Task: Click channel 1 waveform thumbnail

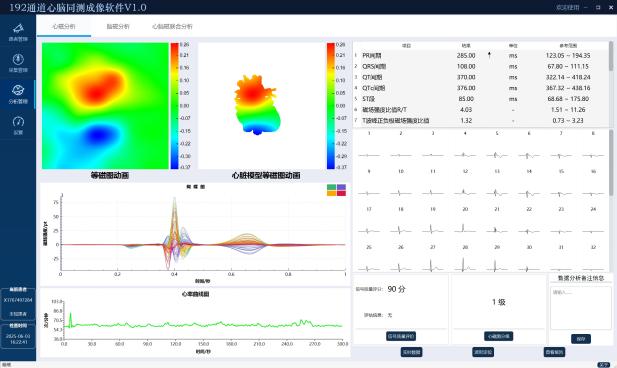Action: pos(369,155)
